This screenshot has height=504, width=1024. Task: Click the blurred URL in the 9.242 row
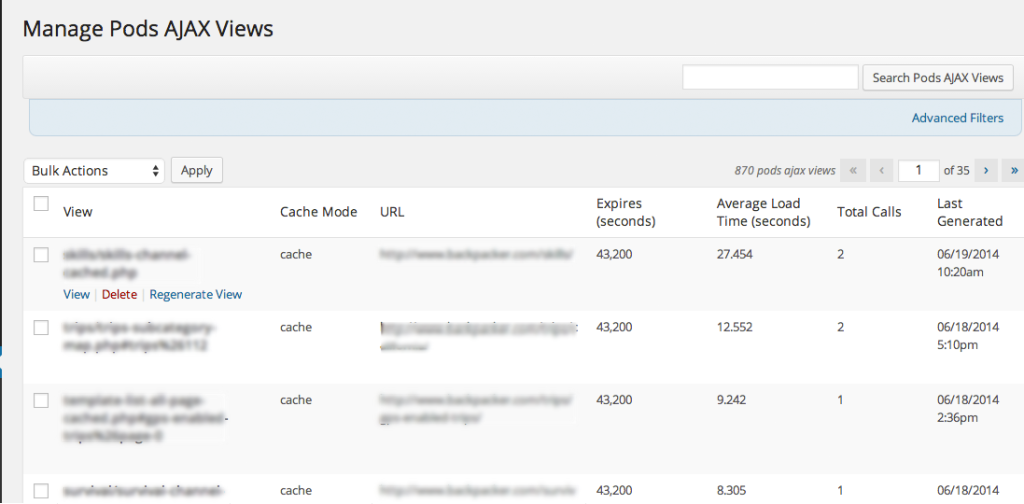[477, 408]
